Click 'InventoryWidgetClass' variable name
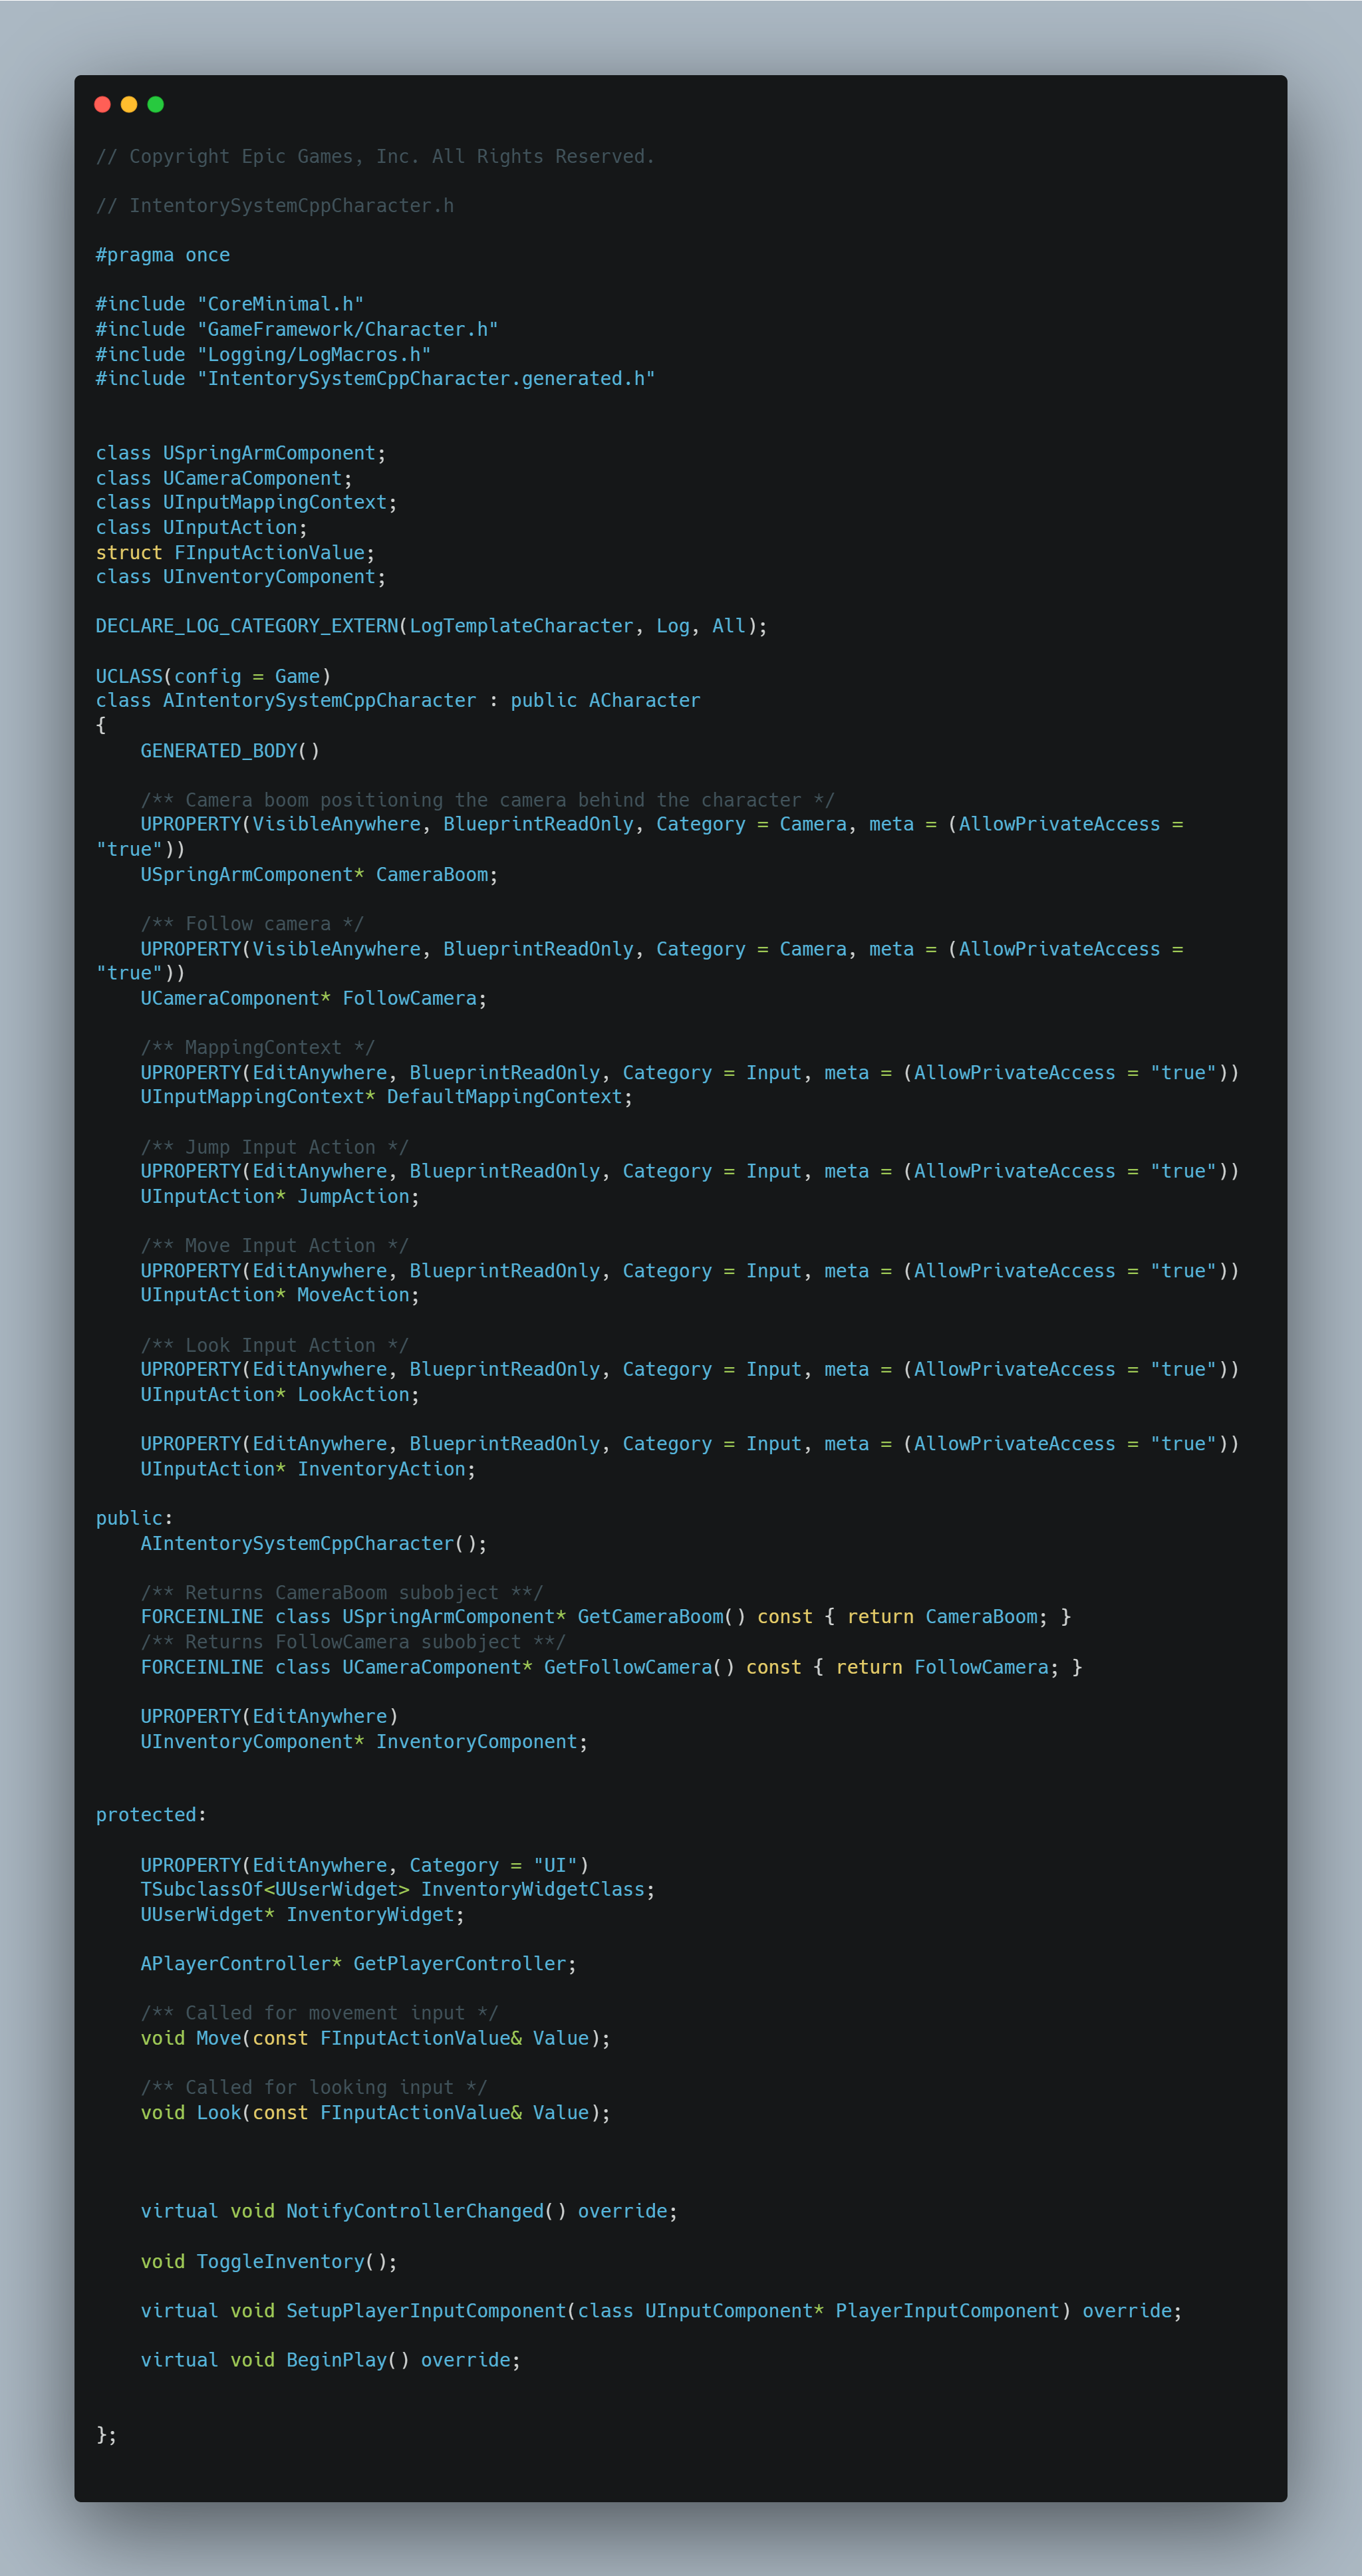 click(x=532, y=1889)
